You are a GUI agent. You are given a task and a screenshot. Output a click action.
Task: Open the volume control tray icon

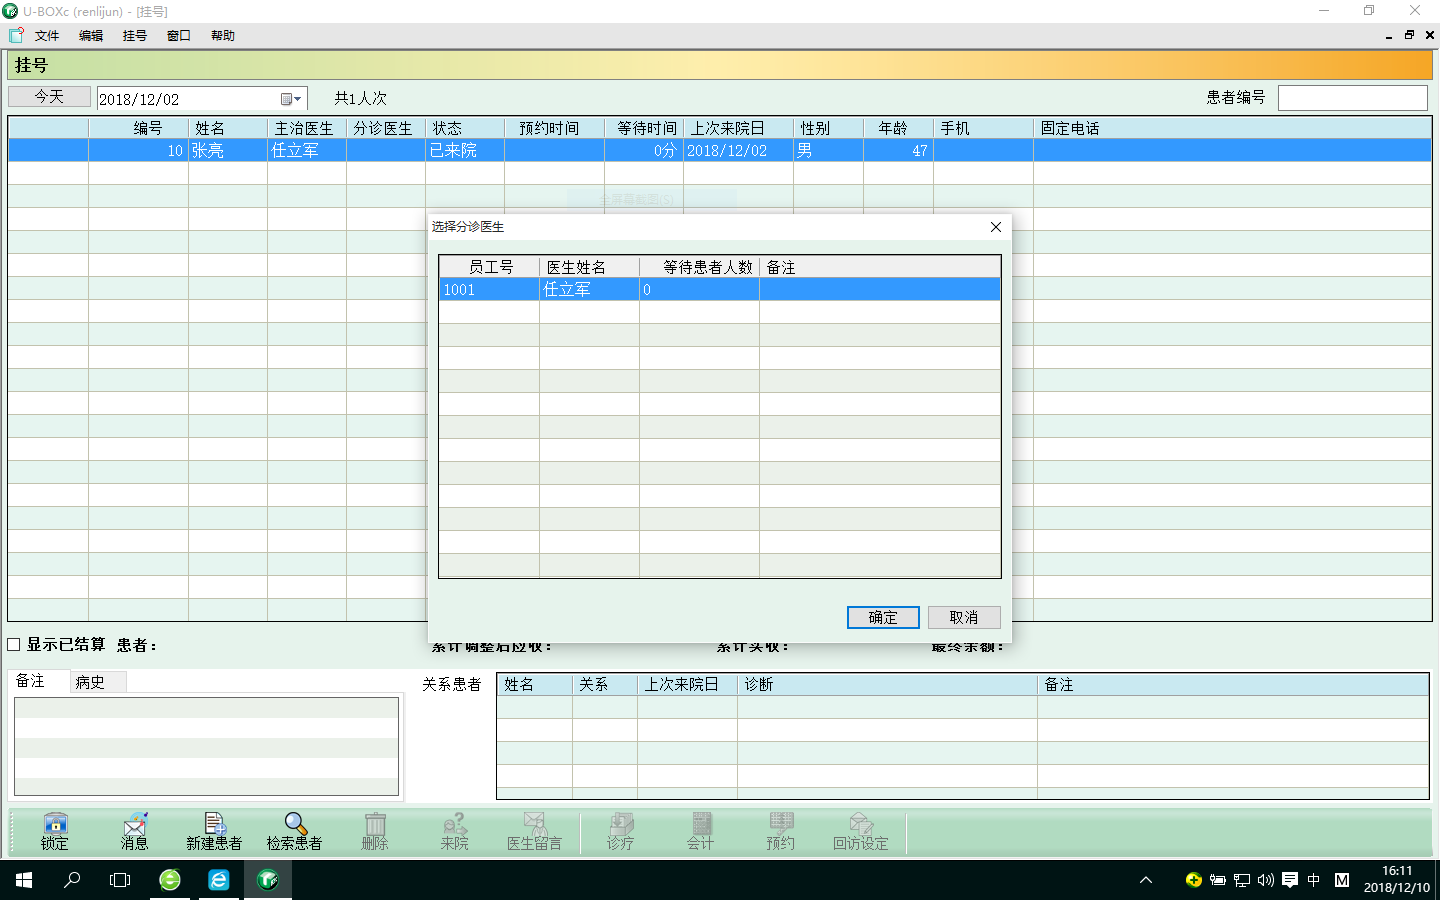pos(1266,880)
